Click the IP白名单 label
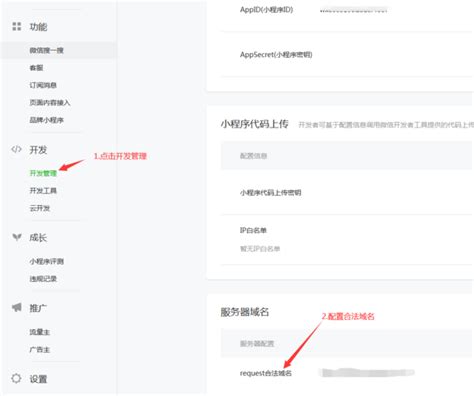This screenshot has width=474, height=396. tap(253, 230)
